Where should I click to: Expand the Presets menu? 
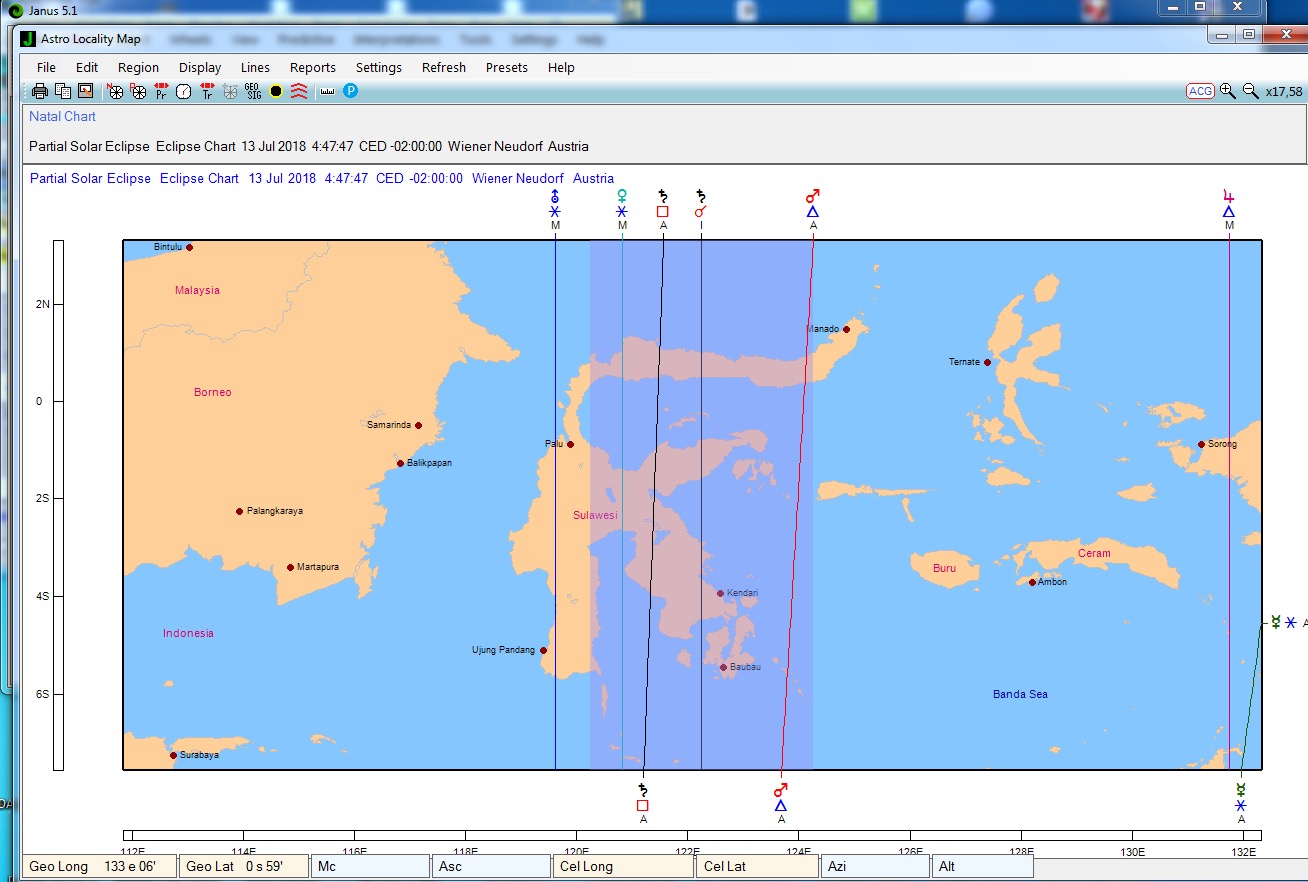click(506, 68)
